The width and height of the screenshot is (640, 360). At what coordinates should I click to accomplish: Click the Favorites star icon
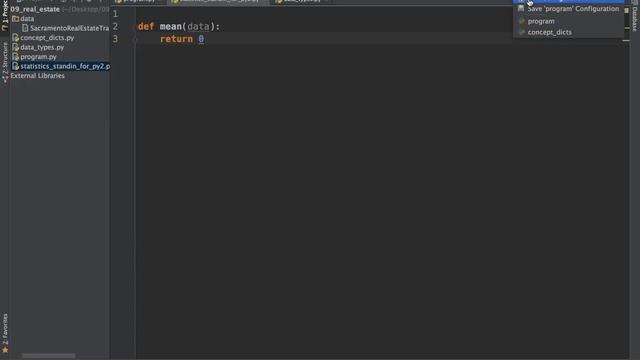[5, 350]
